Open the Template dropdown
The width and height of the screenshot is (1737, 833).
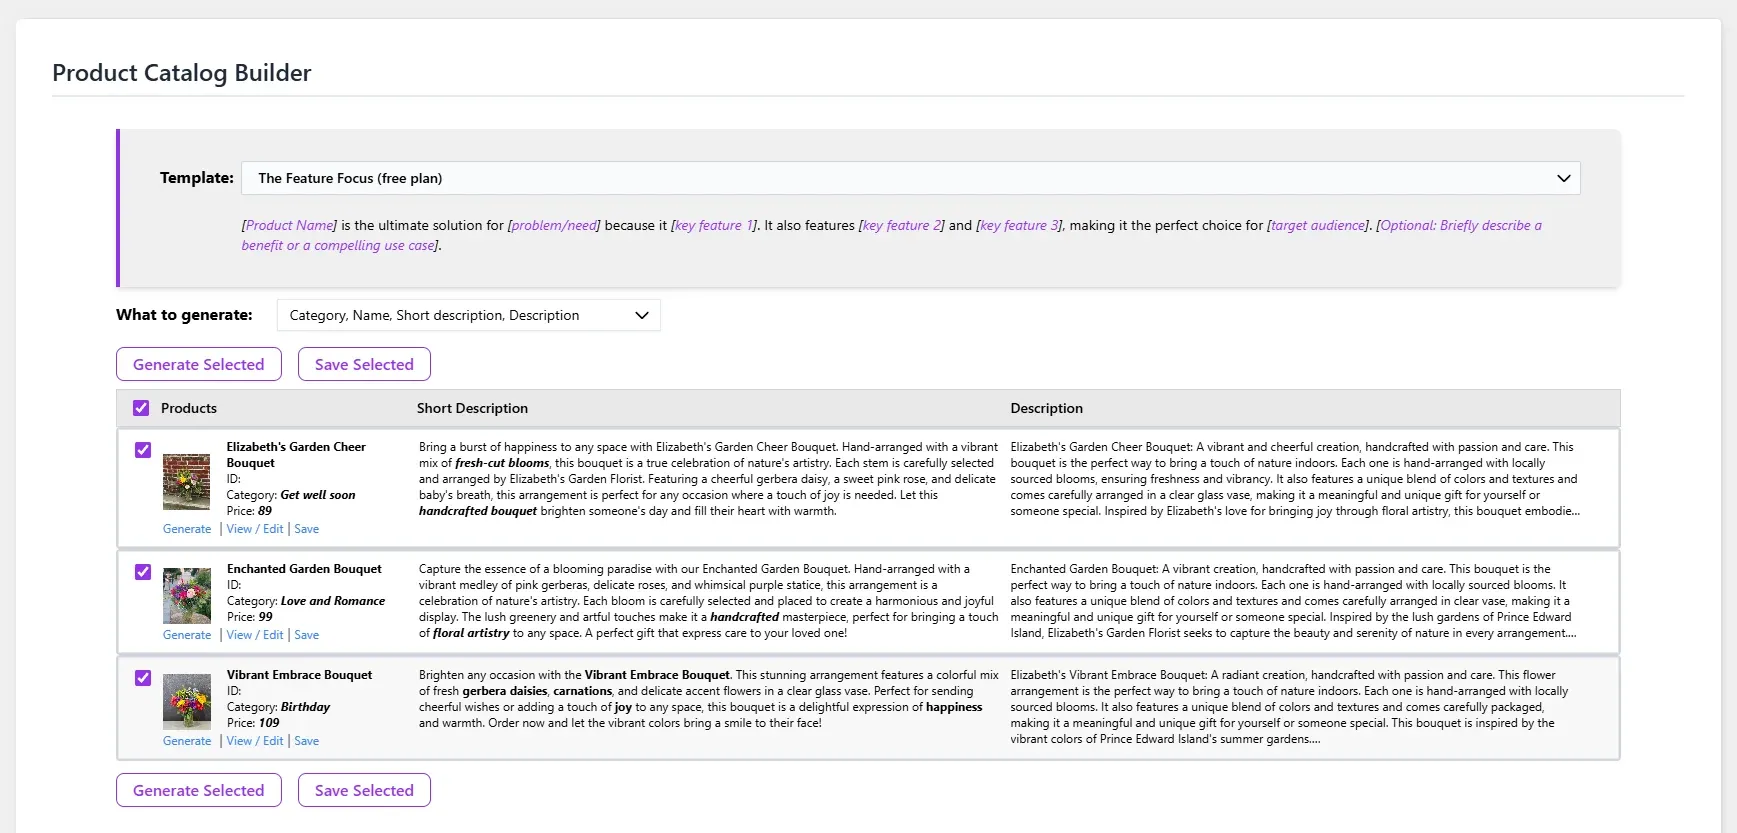point(910,178)
